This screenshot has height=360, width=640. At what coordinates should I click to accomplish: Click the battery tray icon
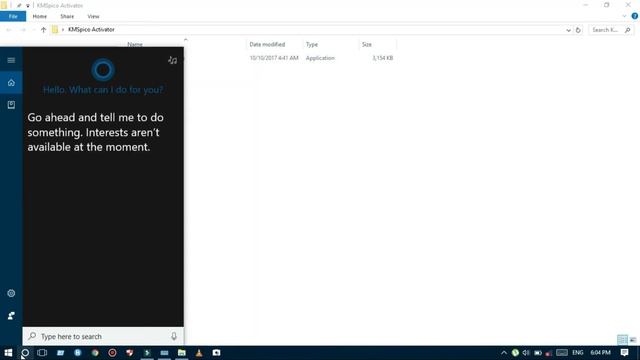[x=538, y=353]
